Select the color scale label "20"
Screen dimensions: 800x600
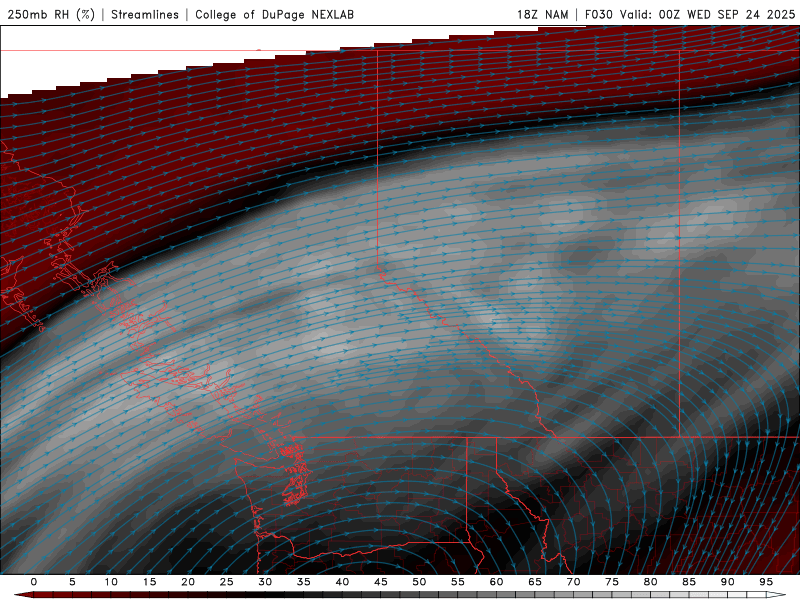[x=188, y=582]
